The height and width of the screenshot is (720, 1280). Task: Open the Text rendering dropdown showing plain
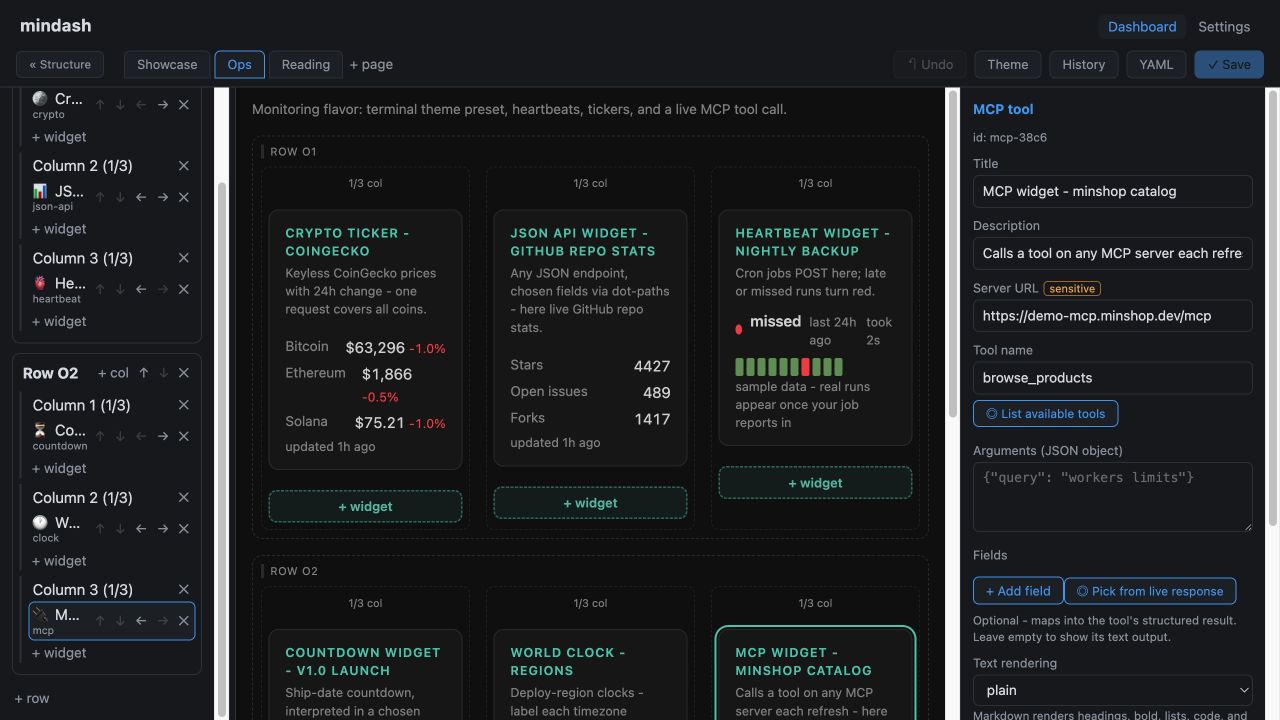(x=1113, y=690)
